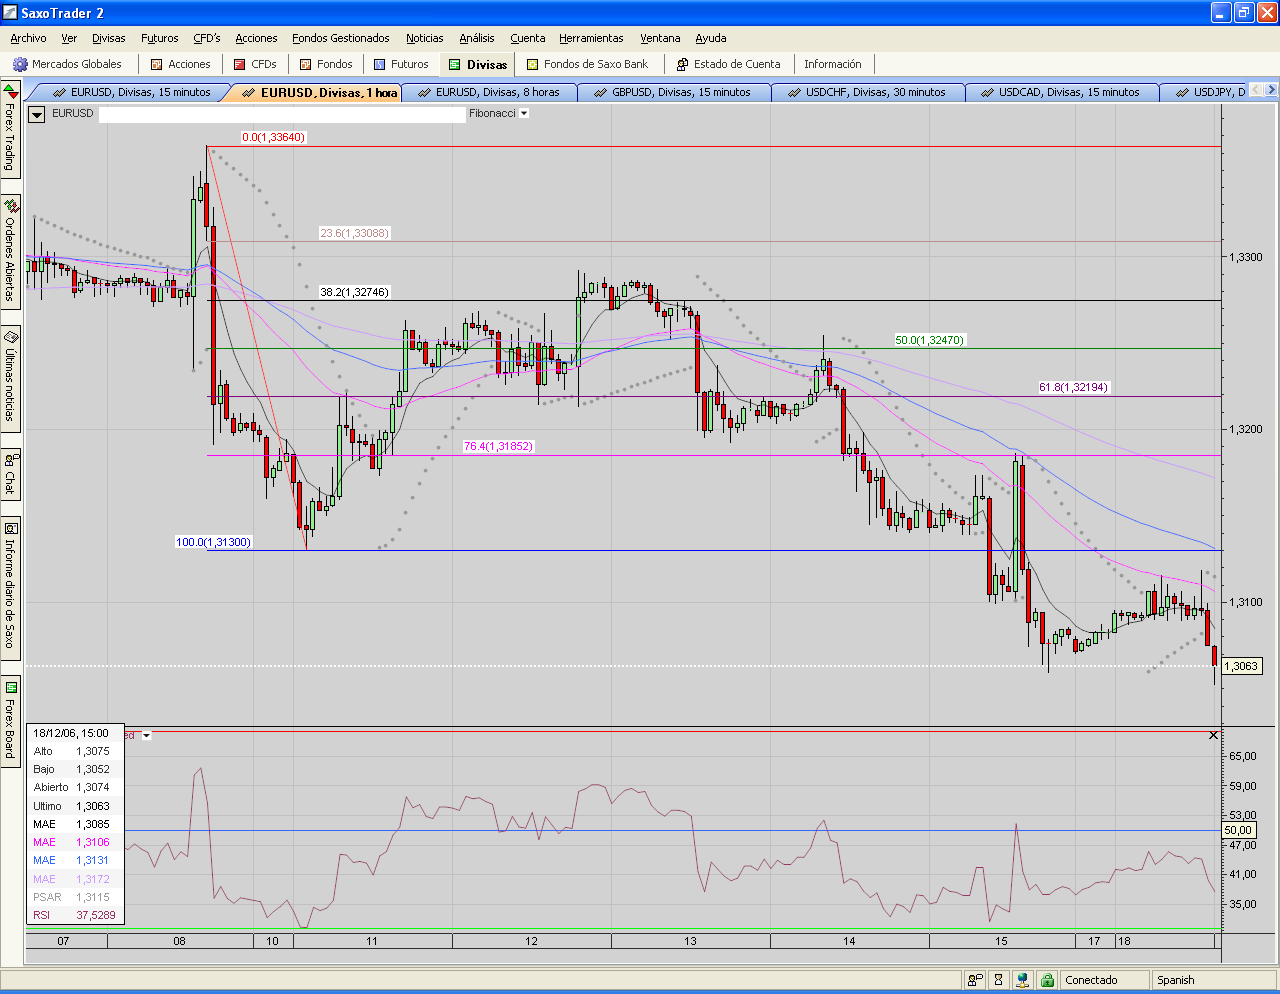Switch to GBPUSD 15 minutos tab
The height and width of the screenshot is (994, 1280).
pyautogui.click(x=672, y=92)
